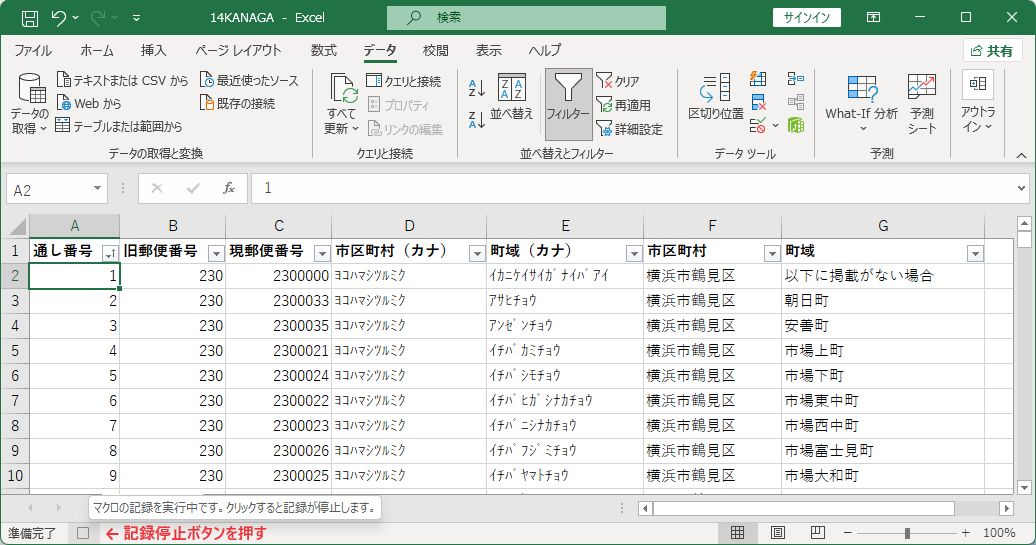Open ribbon display options icon
1036x545 pixels.
pyautogui.click(x=873, y=18)
